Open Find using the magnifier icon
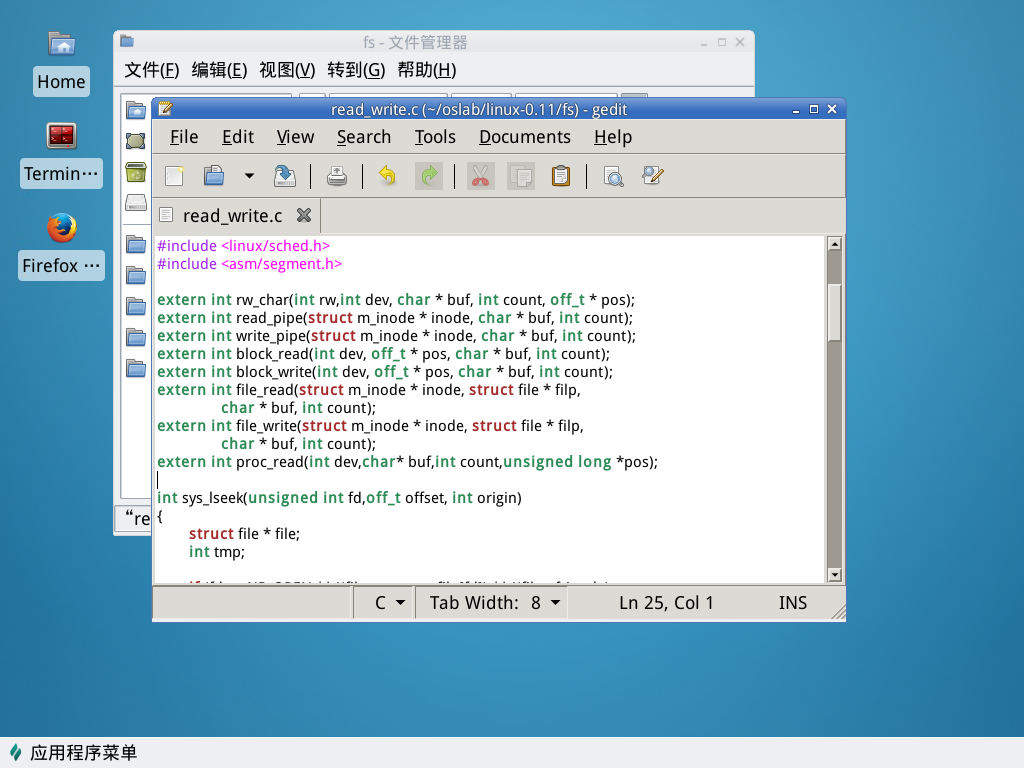Image resolution: width=1024 pixels, height=768 pixels. point(613,176)
